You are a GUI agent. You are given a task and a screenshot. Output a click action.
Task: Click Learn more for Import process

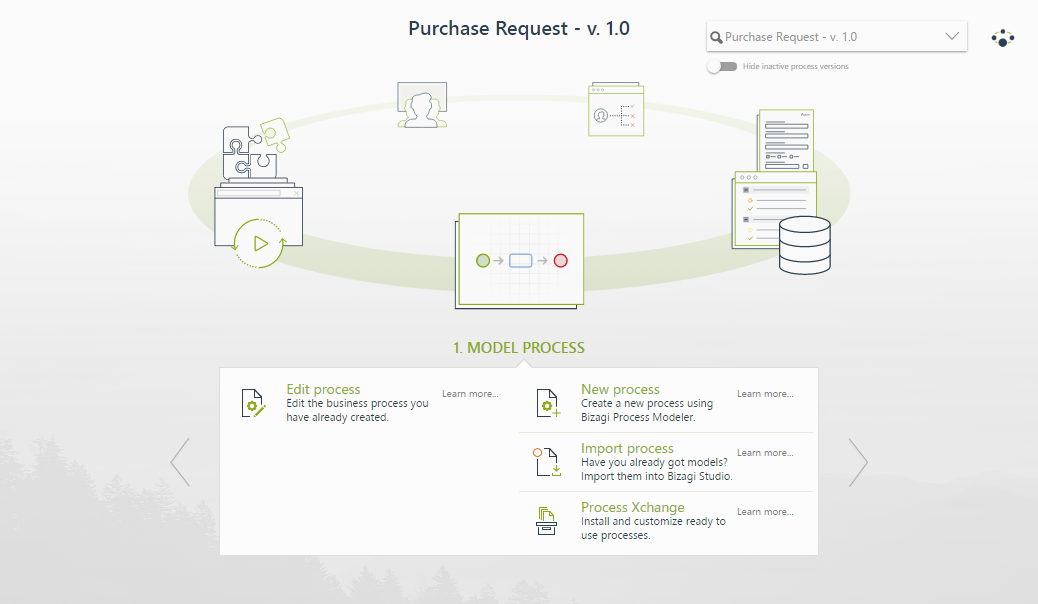(765, 452)
